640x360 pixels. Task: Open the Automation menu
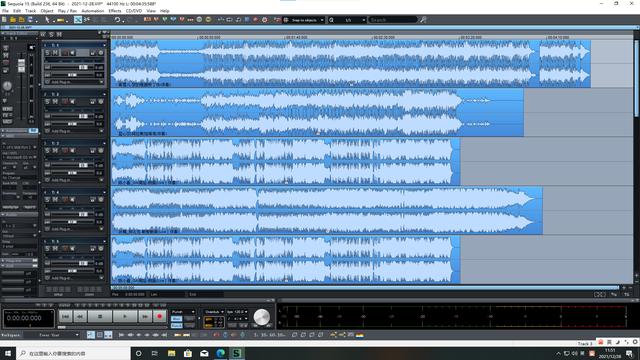pyautogui.click(x=93, y=11)
